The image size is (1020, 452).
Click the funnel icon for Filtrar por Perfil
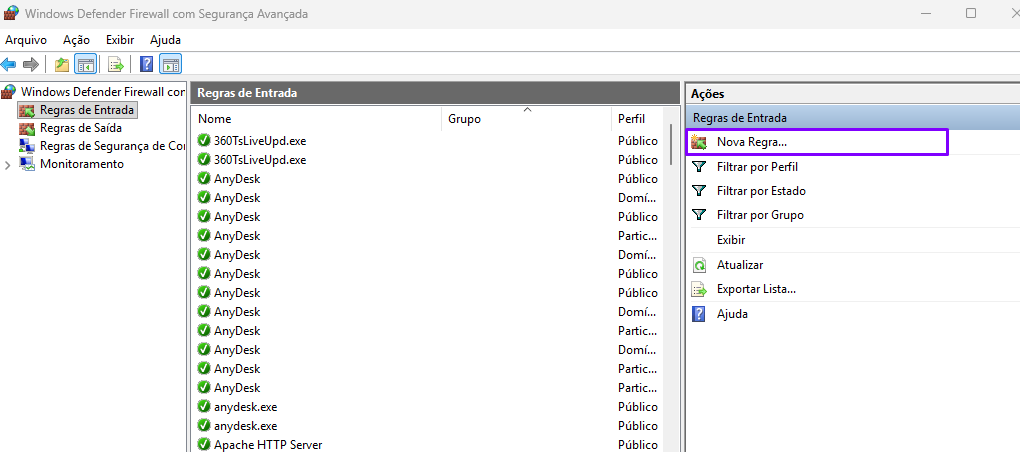[699, 167]
